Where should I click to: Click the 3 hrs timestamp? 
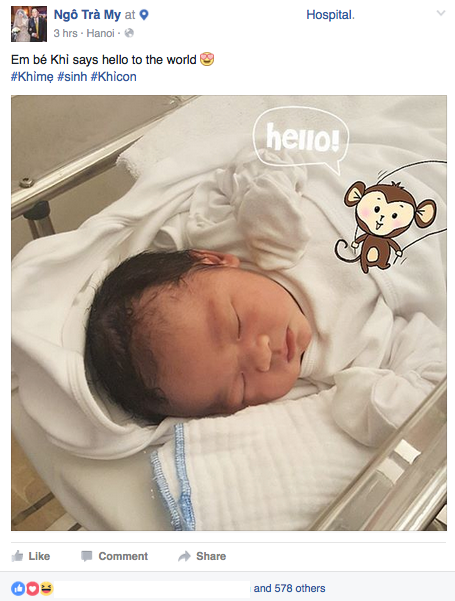[66, 33]
